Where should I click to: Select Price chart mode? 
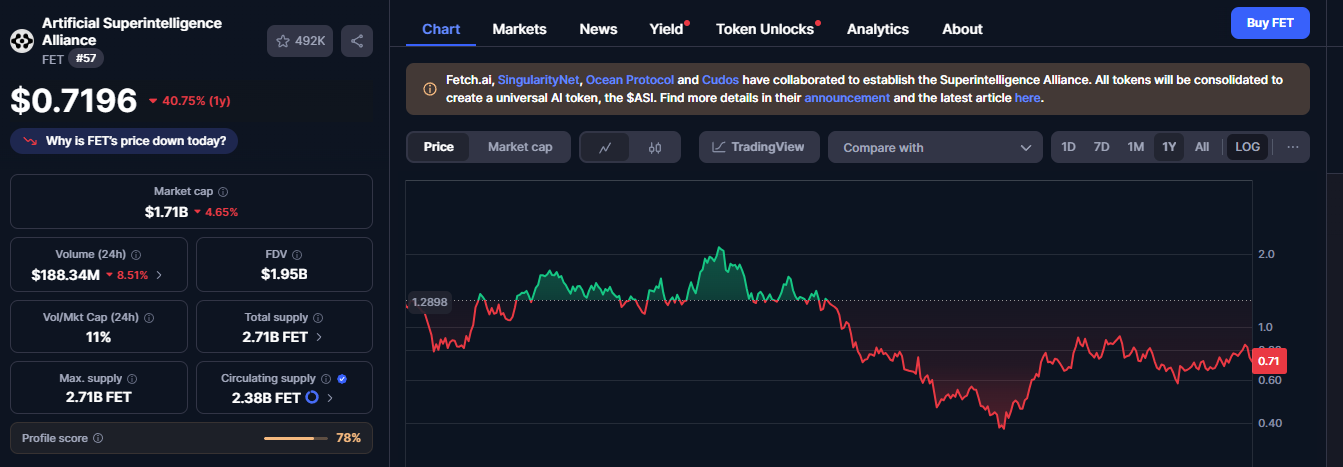(439, 147)
